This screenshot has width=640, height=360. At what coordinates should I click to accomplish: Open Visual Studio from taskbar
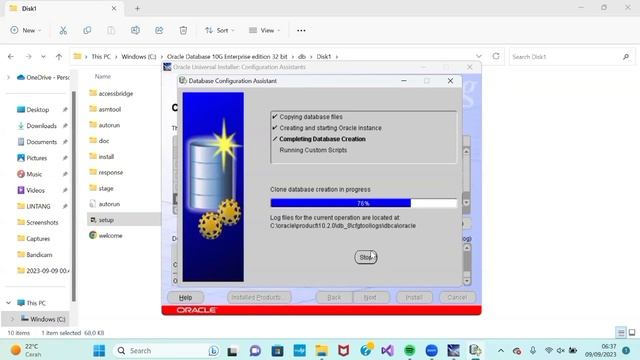click(x=387, y=350)
